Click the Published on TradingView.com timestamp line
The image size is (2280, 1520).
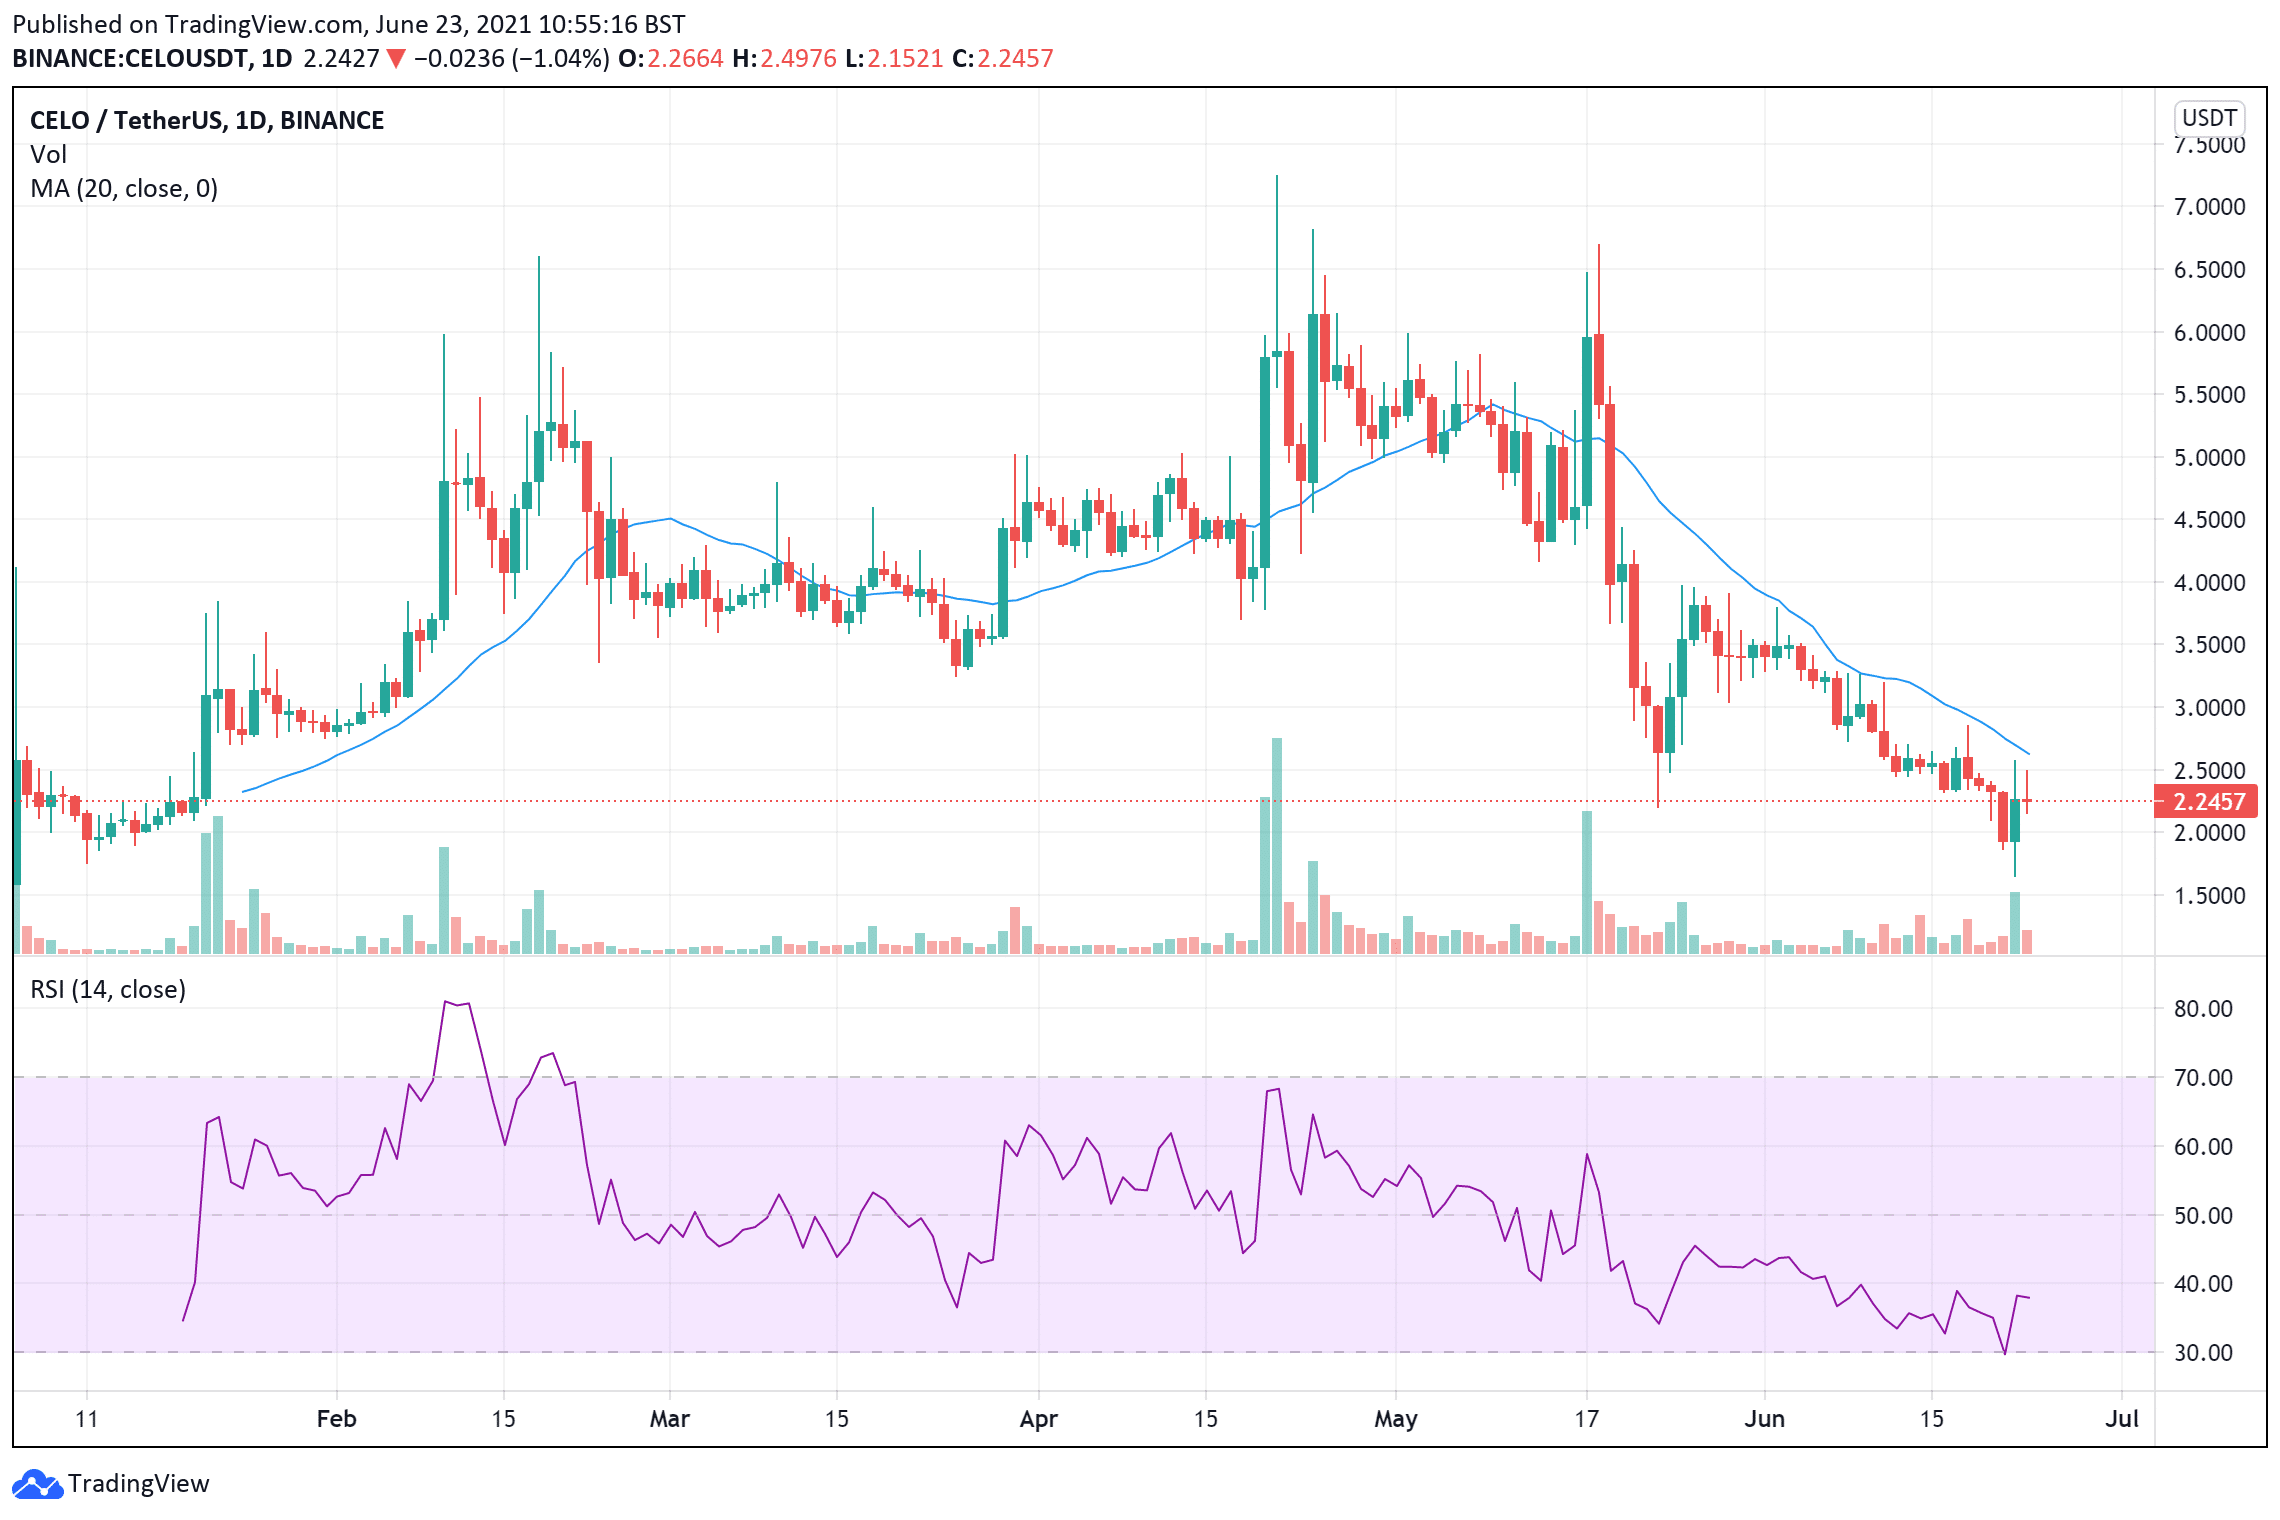[349, 25]
